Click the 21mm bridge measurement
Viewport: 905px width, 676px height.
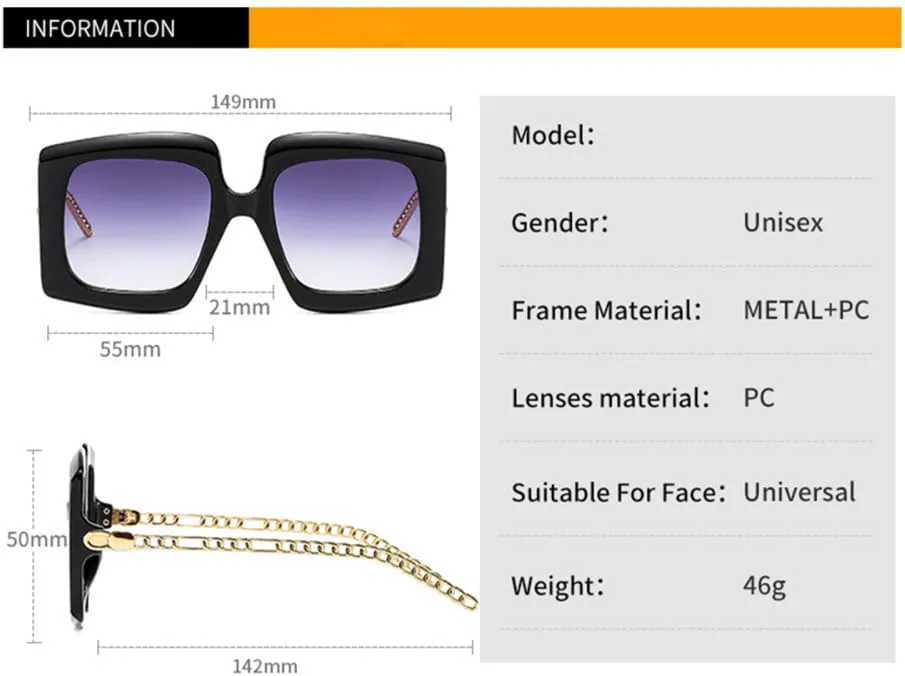(x=240, y=307)
